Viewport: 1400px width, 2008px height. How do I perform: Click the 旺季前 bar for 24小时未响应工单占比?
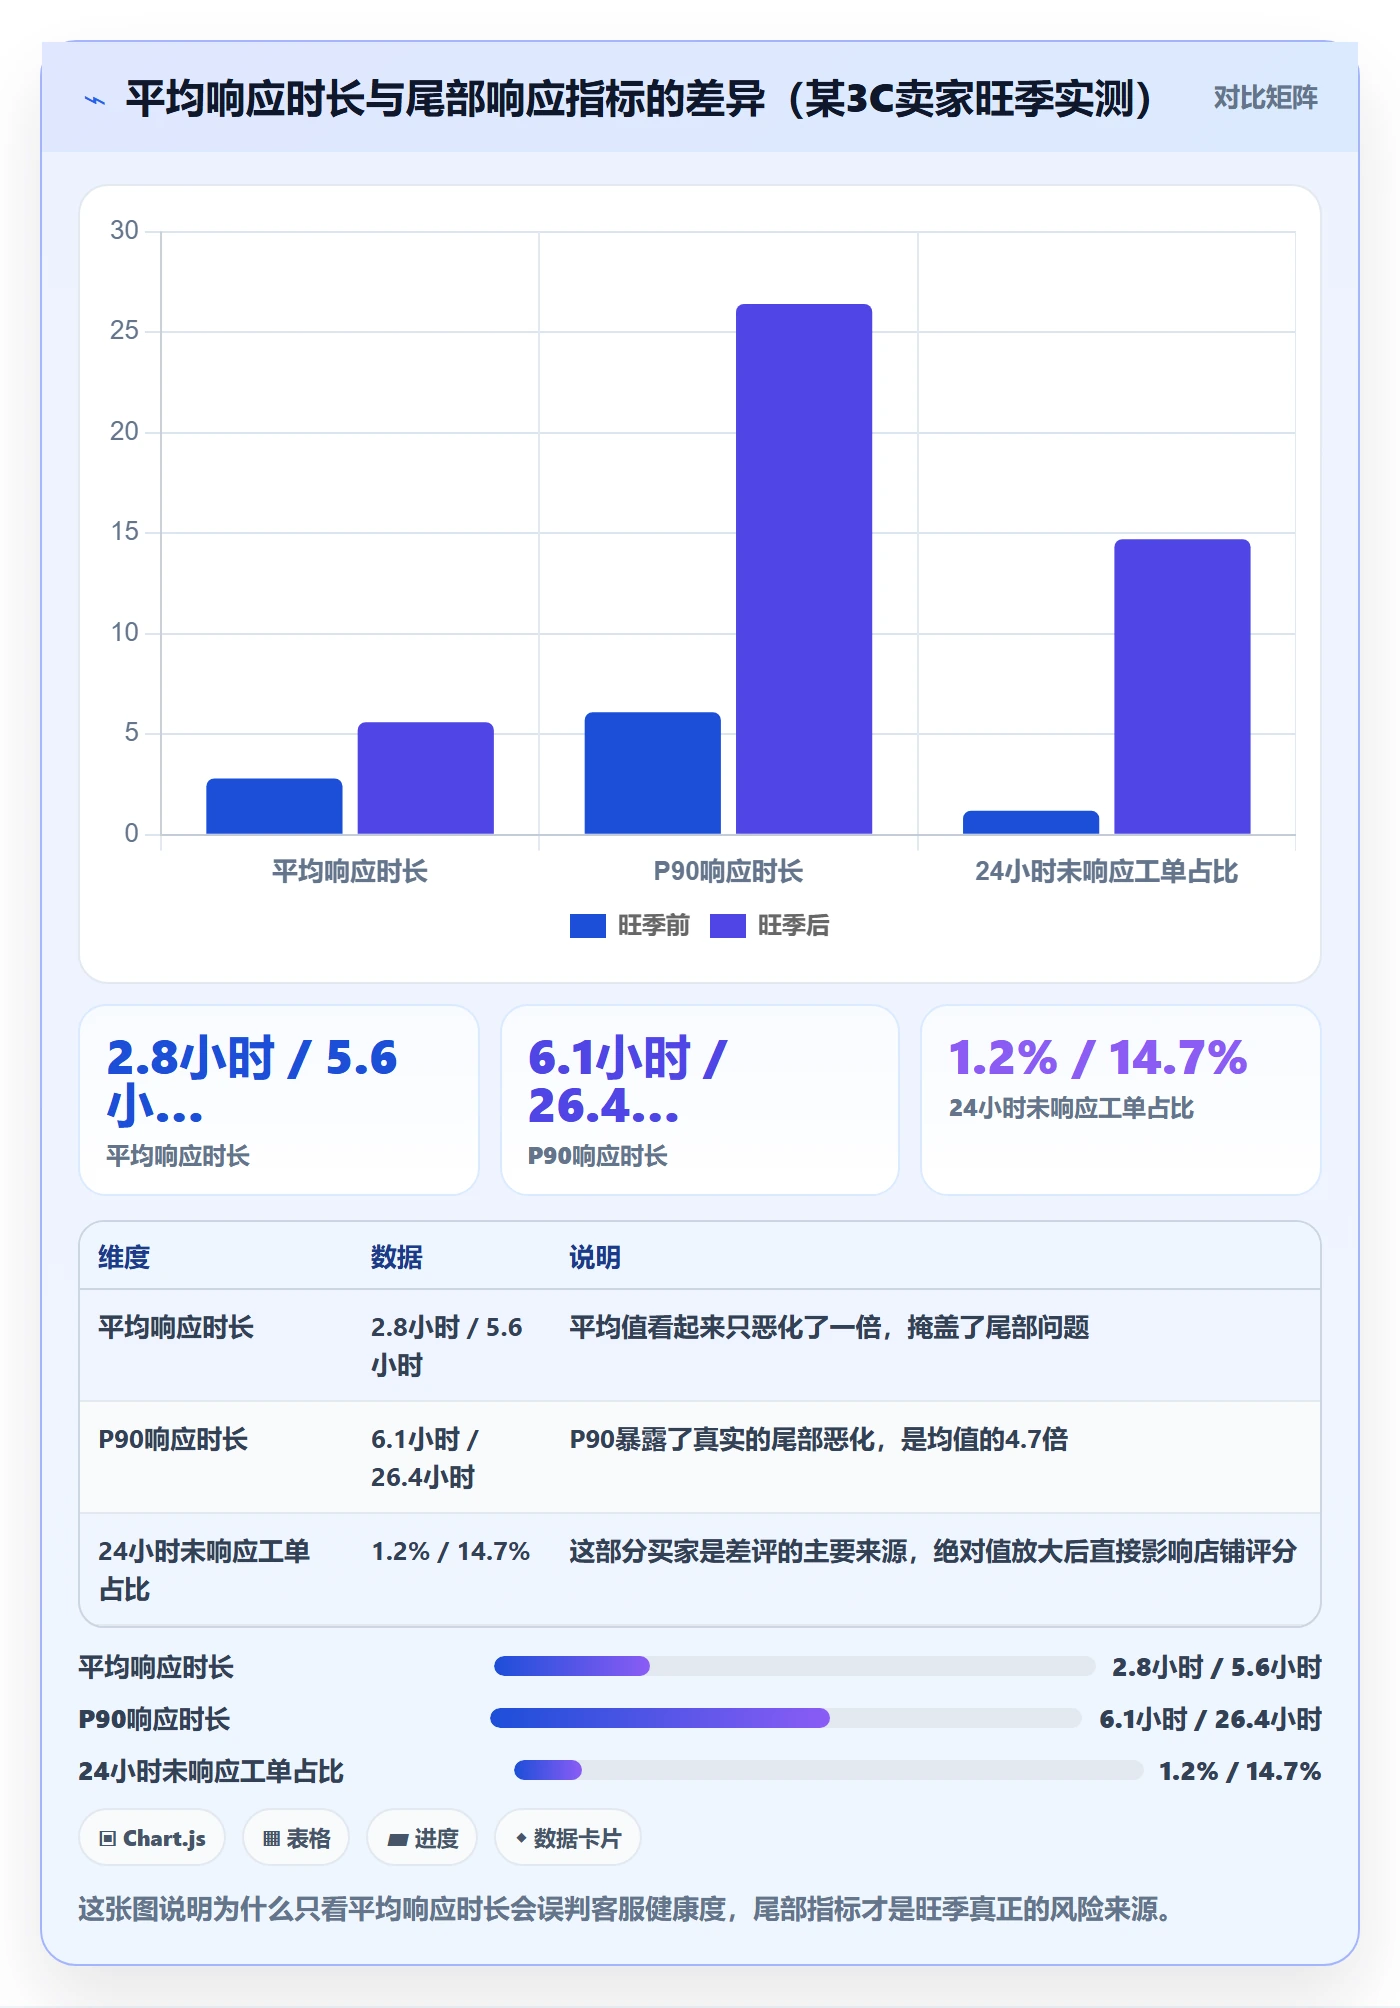pyautogui.click(x=1031, y=822)
